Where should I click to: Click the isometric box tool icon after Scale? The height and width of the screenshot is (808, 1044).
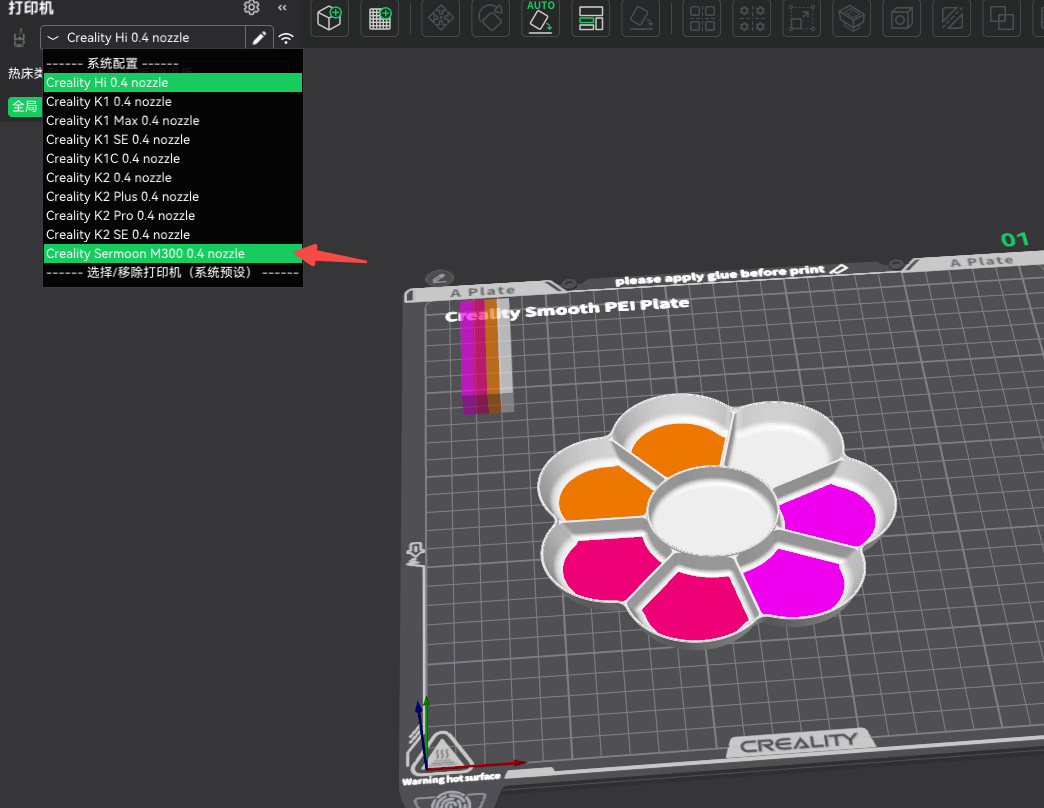pos(852,18)
